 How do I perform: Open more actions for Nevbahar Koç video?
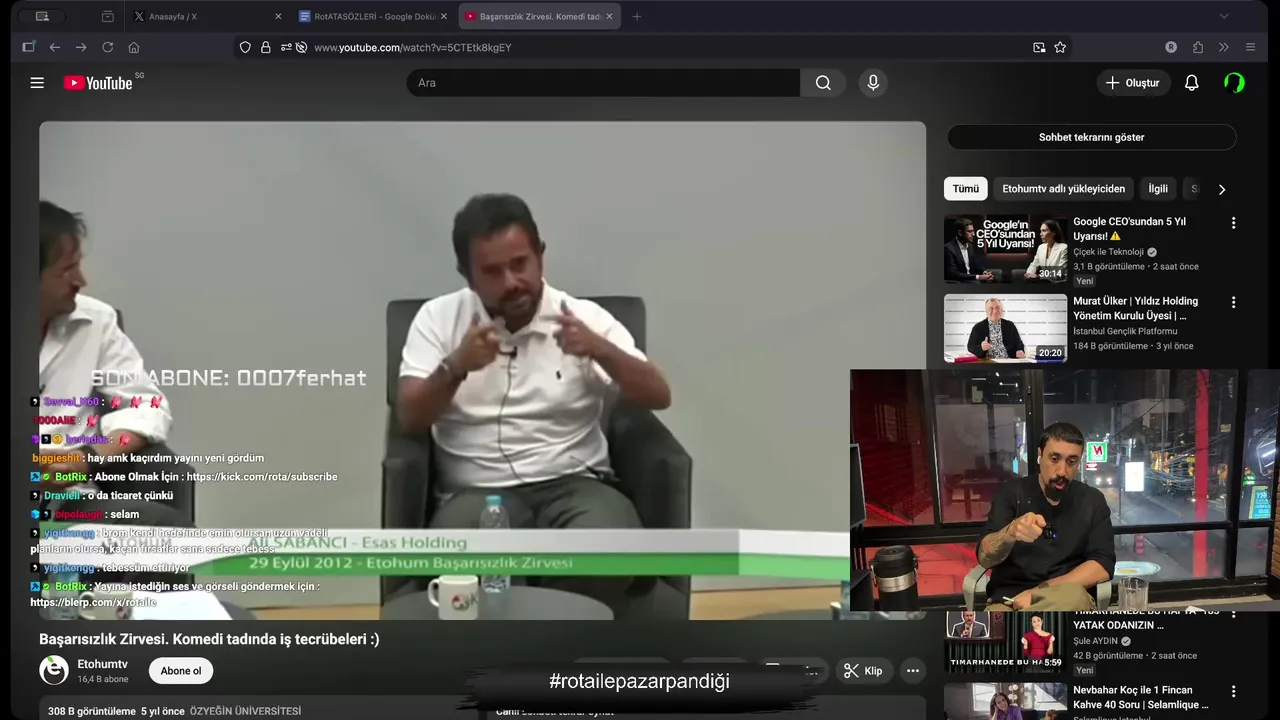click(1233, 691)
